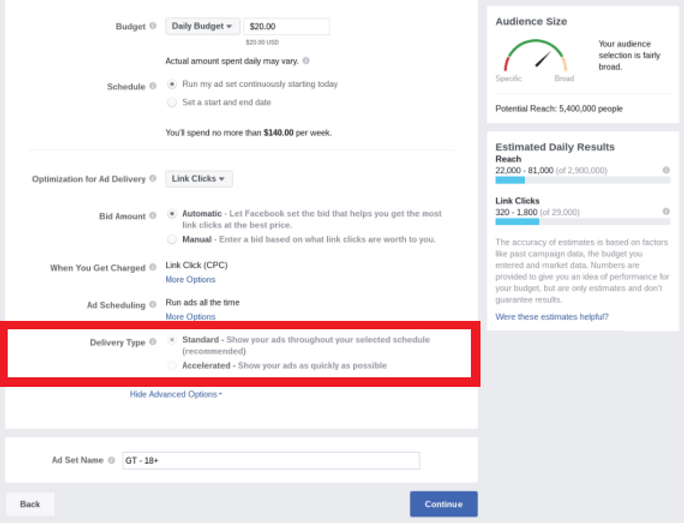This screenshot has width=684, height=523.
Task: Open the Link Clicks optimization dropdown
Action: 199,179
